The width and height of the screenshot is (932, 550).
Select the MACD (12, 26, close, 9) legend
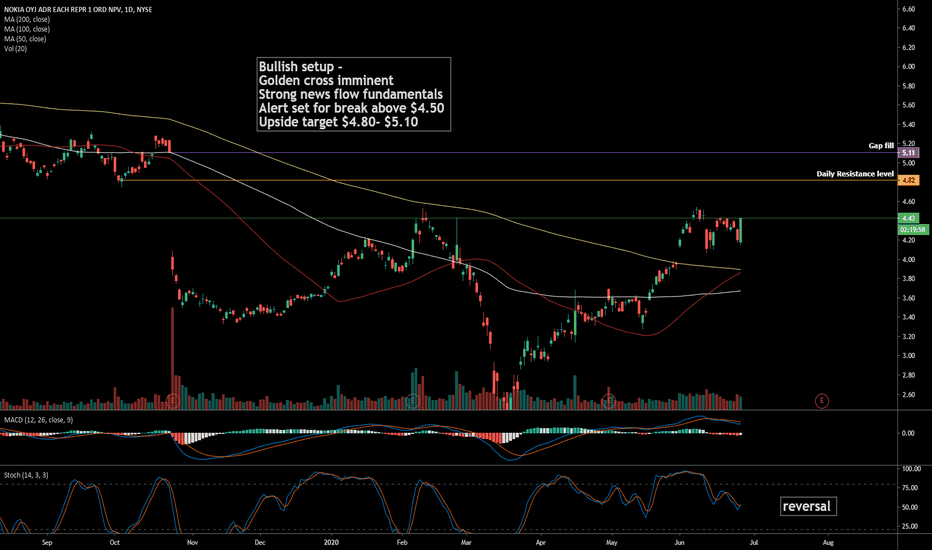(x=39, y=420)
